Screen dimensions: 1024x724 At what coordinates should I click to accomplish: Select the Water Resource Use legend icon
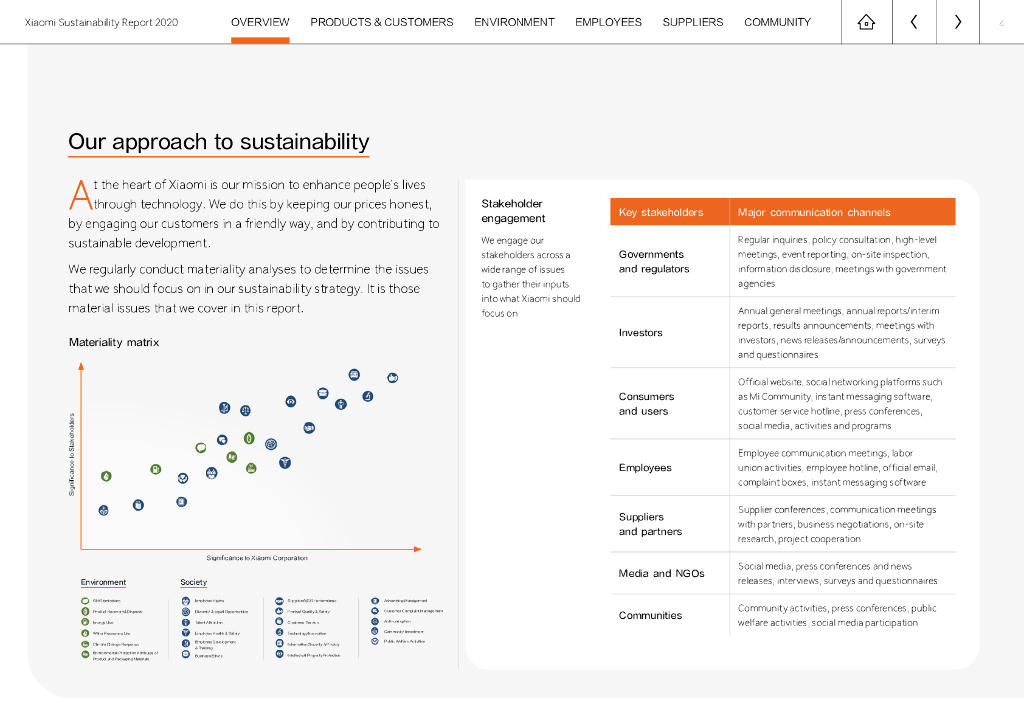point(85,633)
